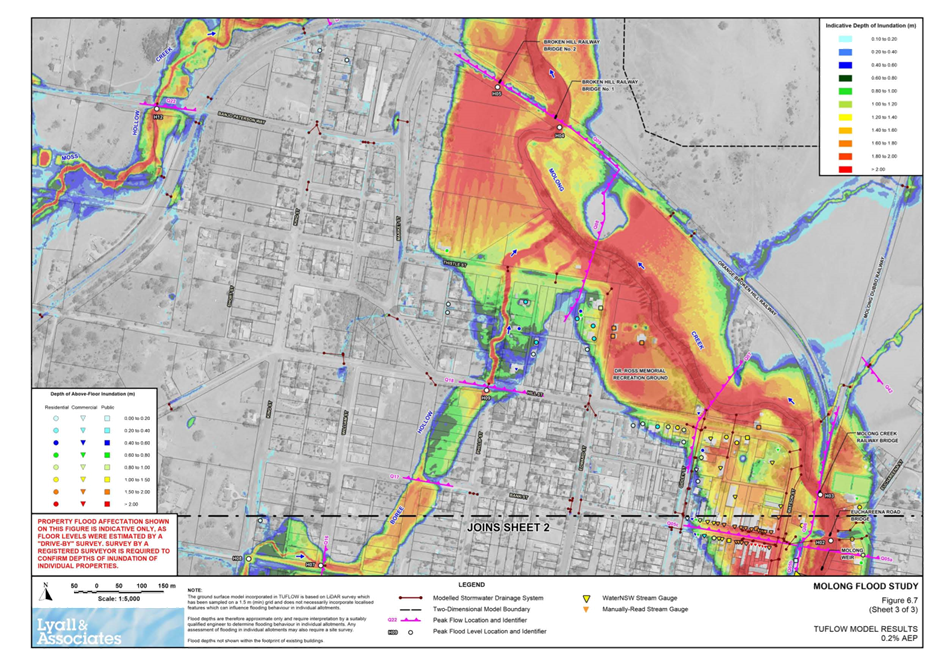Click the 'NOTE:' heading in footer
The image size is (940, 665).
pos(194,591)
